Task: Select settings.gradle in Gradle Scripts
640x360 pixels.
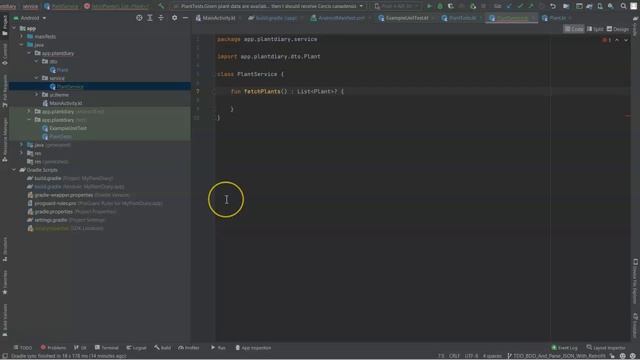Action: tap(66, 220)
